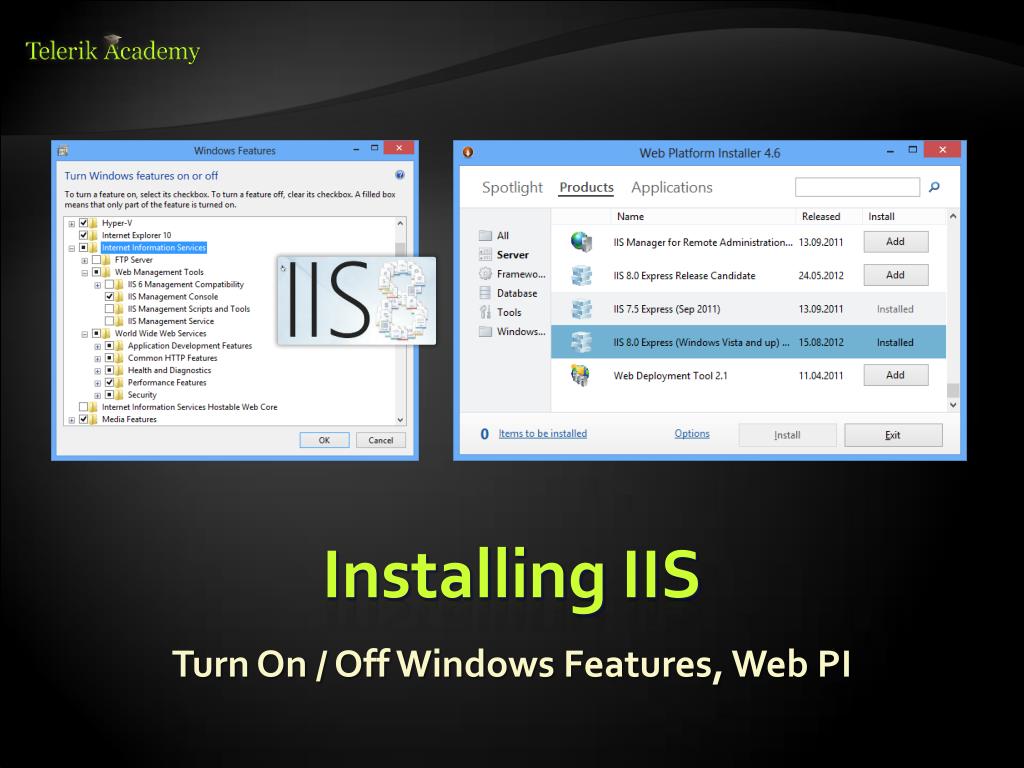Click the Frameworks category gear icon

pyautogui.click(x=485, y=274)
